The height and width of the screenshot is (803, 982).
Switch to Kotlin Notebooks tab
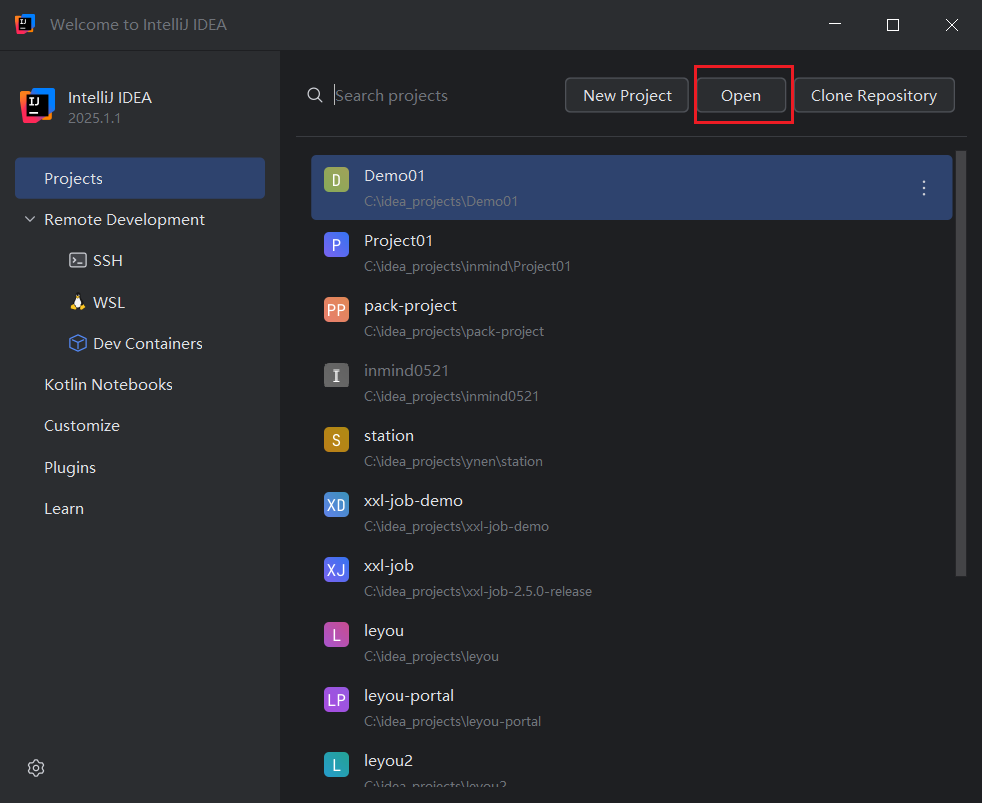[108, 385]
